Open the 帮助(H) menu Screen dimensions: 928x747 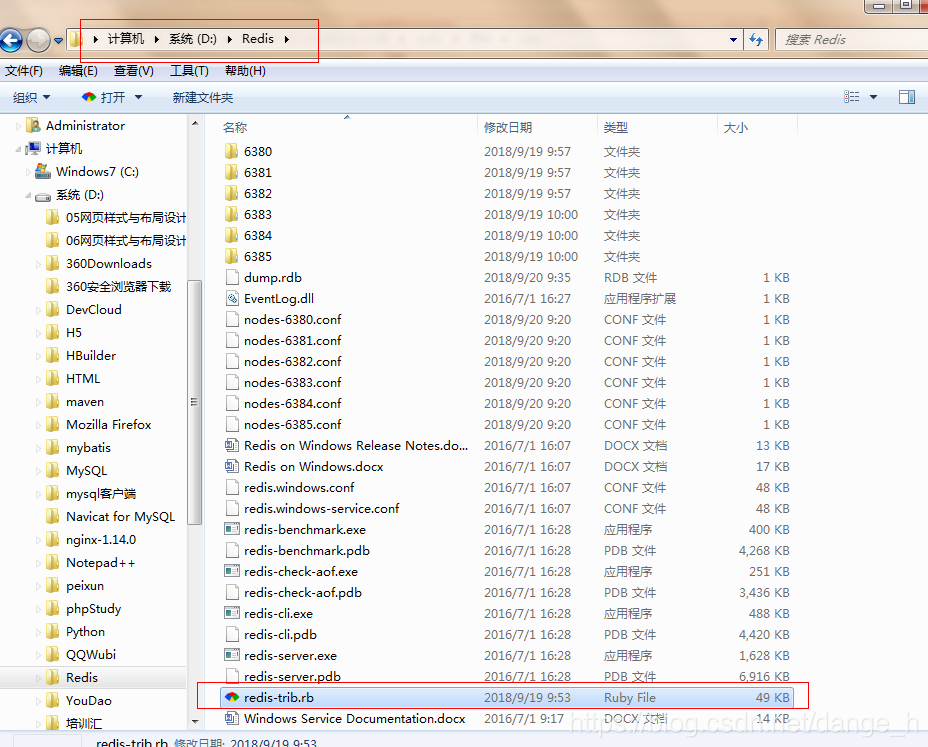pyautogui.click(x=245, y=71)
